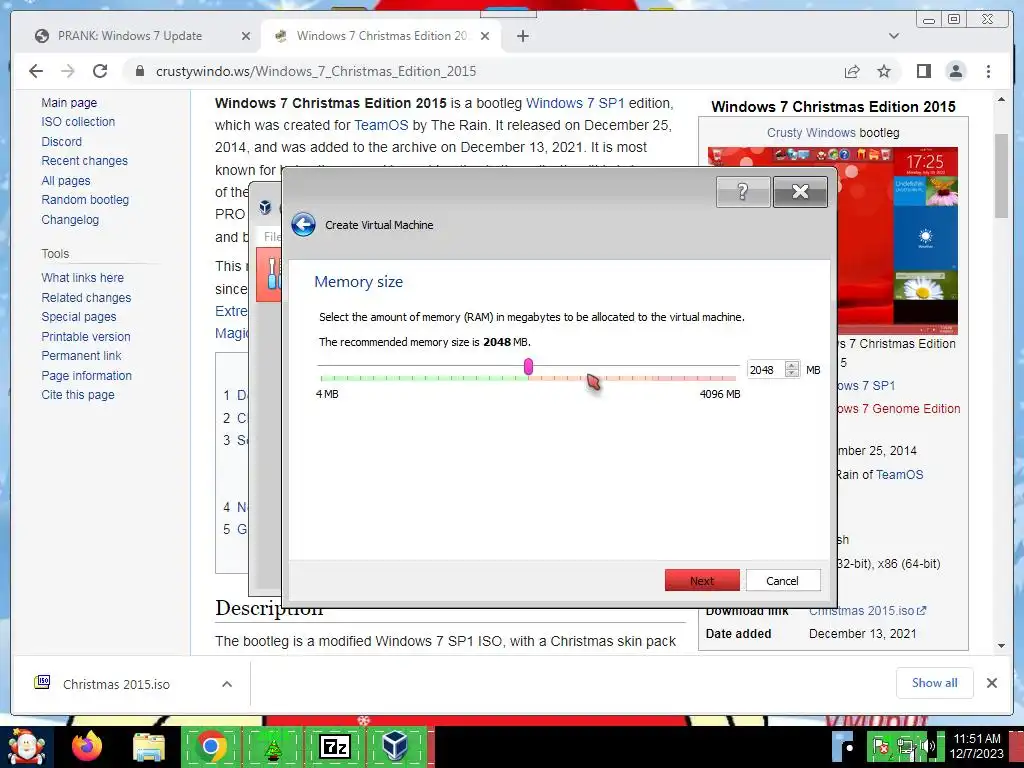Click the memory size slider handle
The image size is (1024, 768).
(528, 366)
